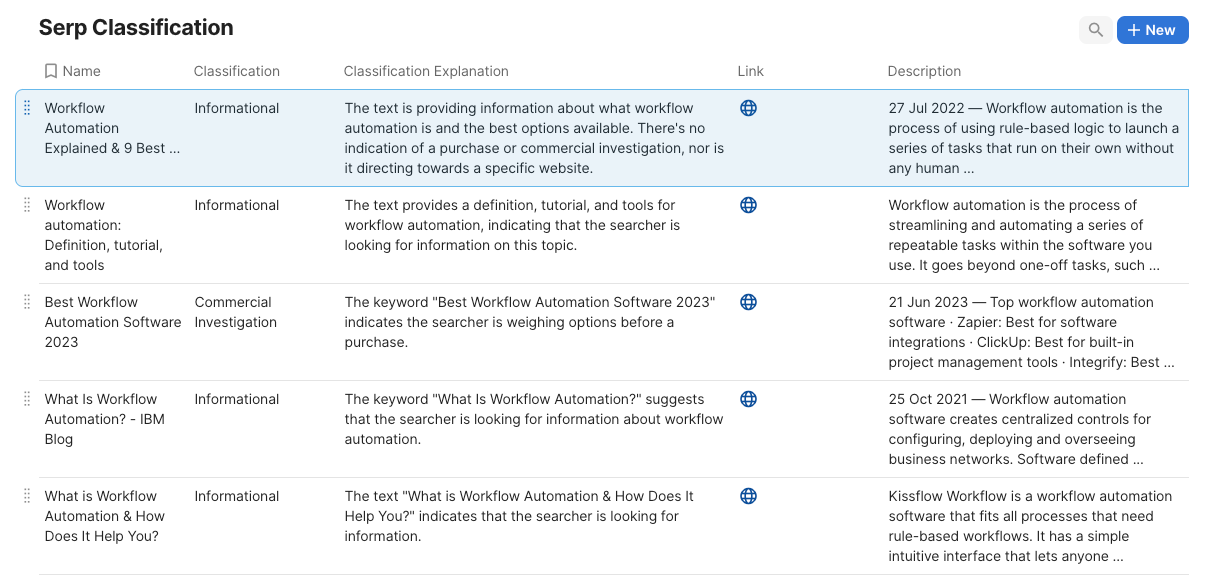The width and height of the screenshot is (1210, 578).
Task: Open record What Is Workflow Automation? - IBM Blog
Action: 105,419
